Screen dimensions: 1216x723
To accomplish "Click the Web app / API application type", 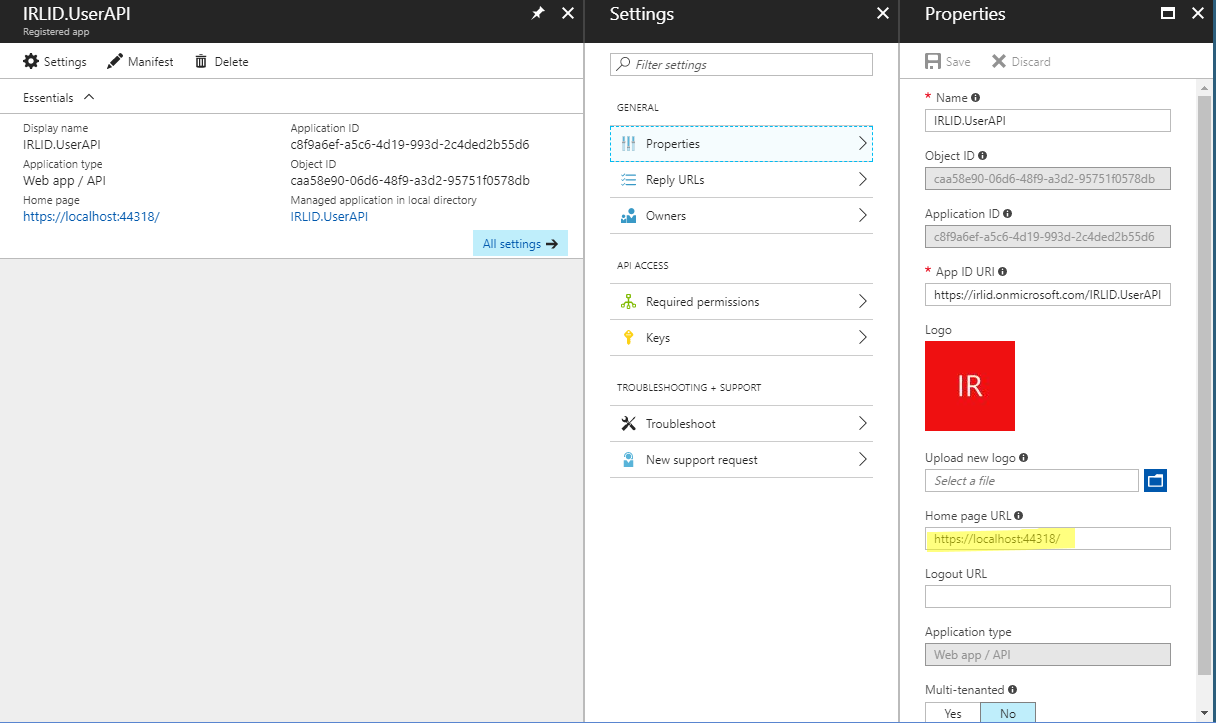I will tap(64, 180).
